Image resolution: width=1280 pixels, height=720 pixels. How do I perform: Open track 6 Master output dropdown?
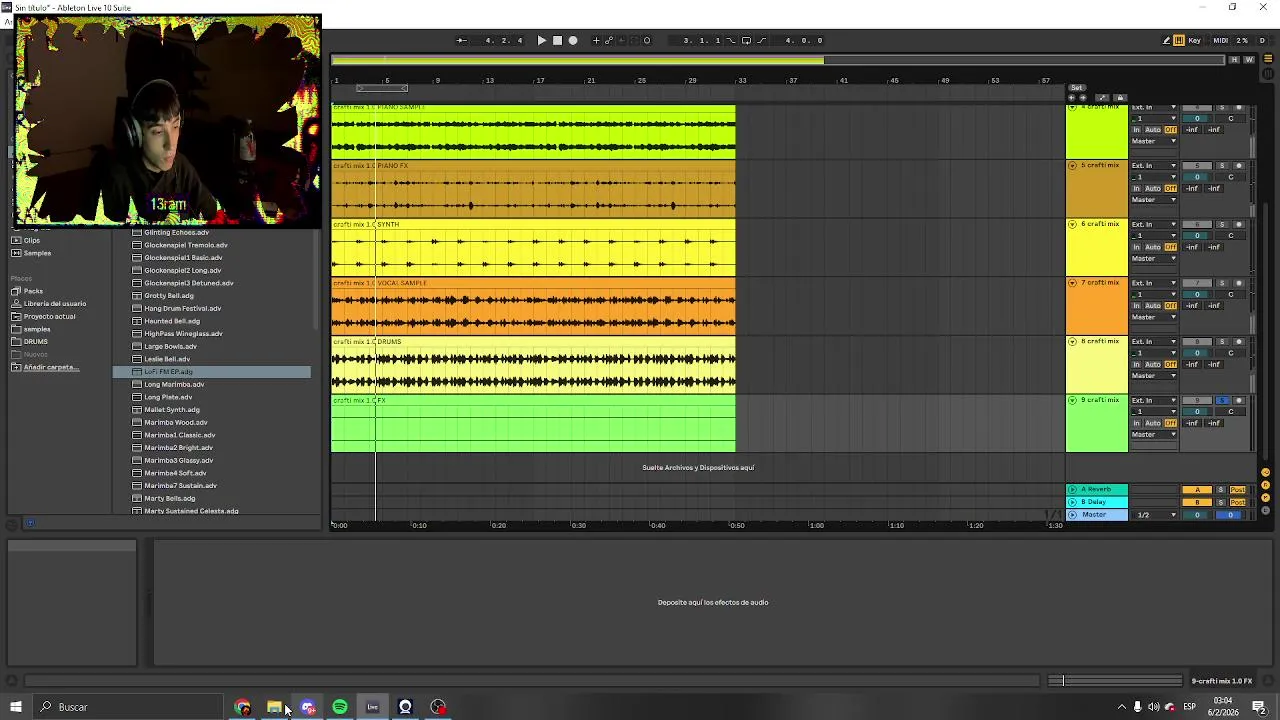pyautogui.click(x=1154, y=258)
